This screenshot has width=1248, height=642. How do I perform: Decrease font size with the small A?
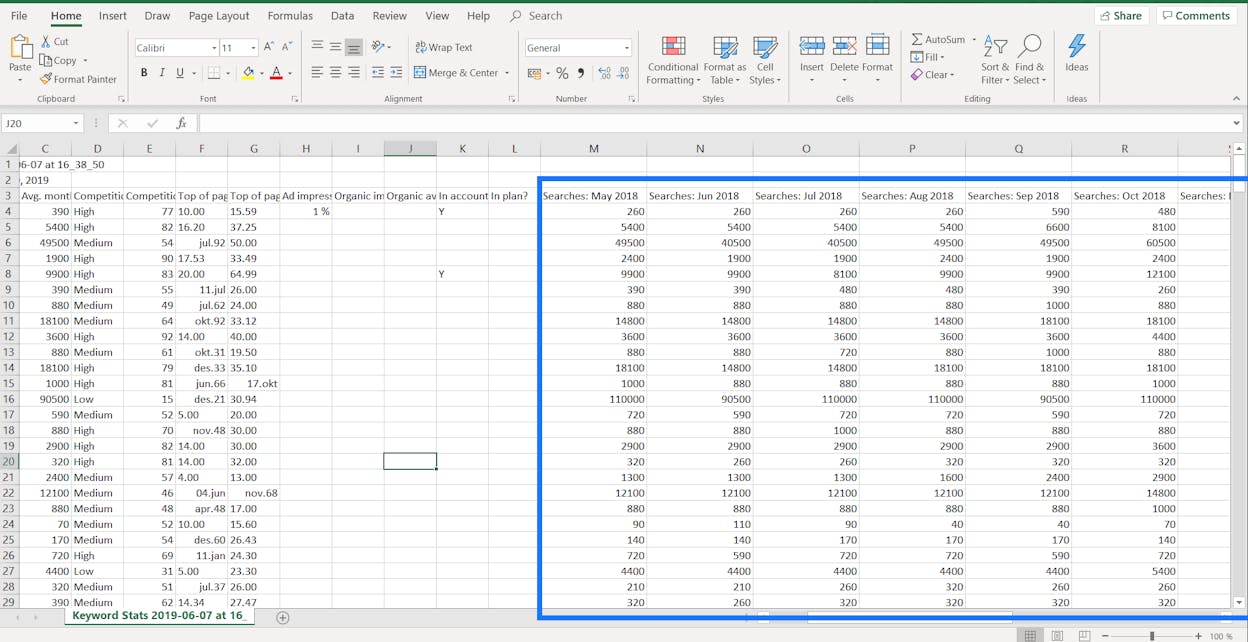287,47
